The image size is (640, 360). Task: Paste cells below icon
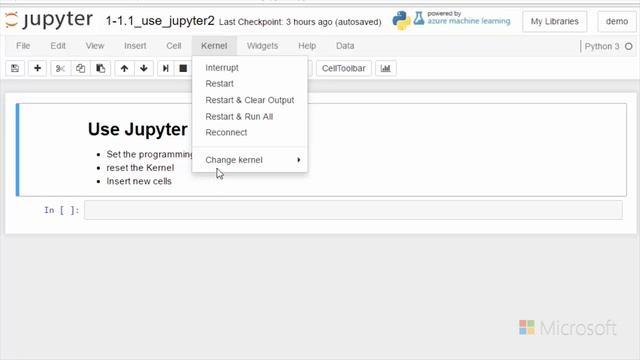pos(100,68)
